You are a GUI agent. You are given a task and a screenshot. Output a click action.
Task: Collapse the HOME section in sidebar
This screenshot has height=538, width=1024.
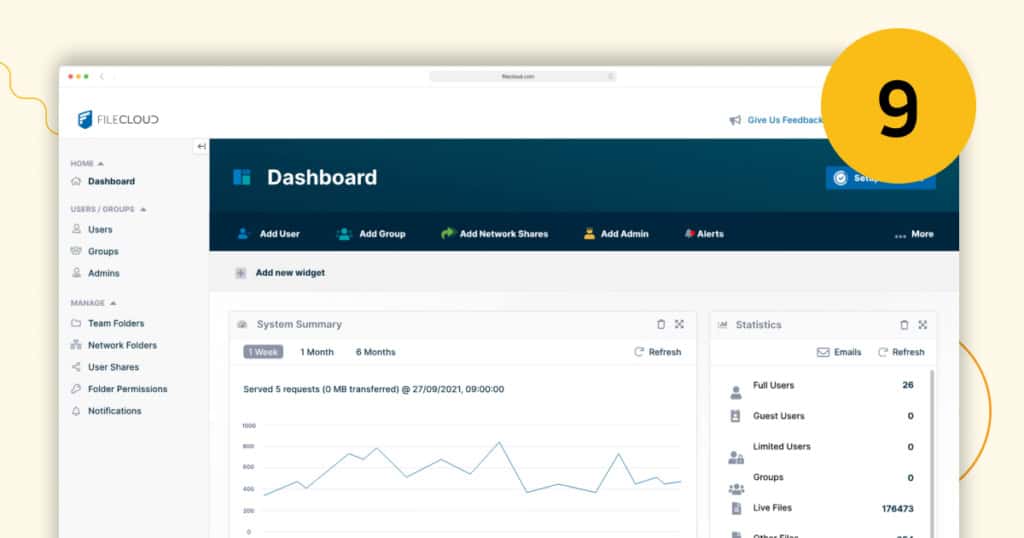[x=100, y=164]
